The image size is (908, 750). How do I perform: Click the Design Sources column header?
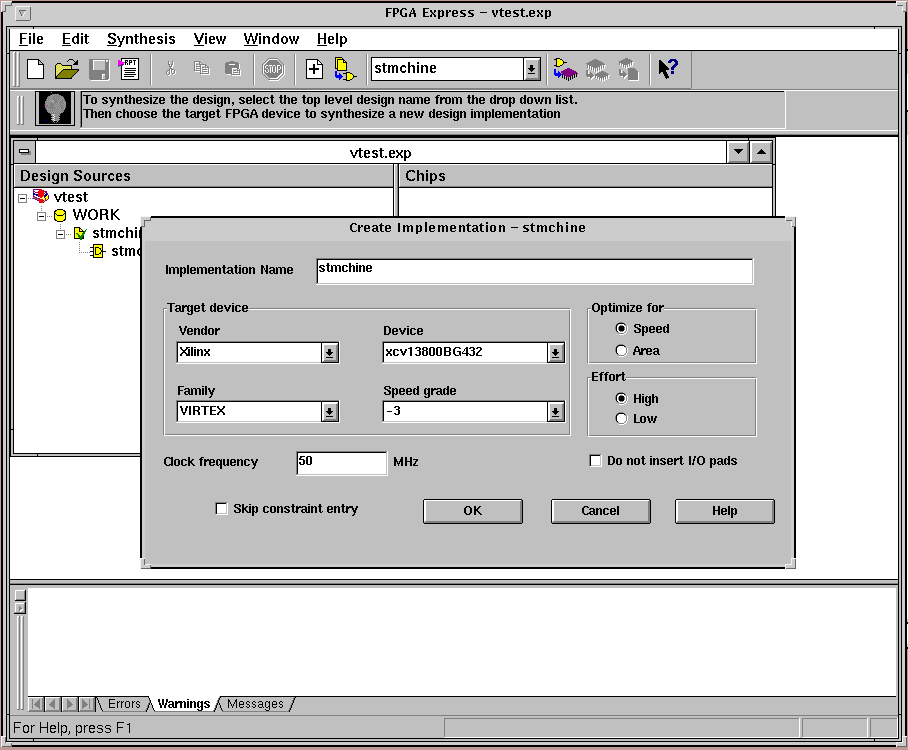click(x=203, y=176)
